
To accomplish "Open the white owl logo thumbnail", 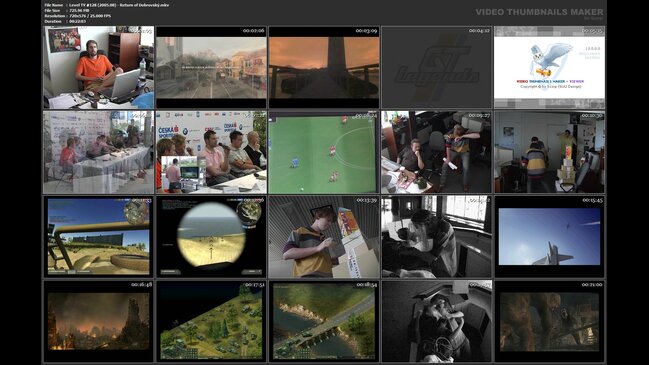I will coord(549,67).
